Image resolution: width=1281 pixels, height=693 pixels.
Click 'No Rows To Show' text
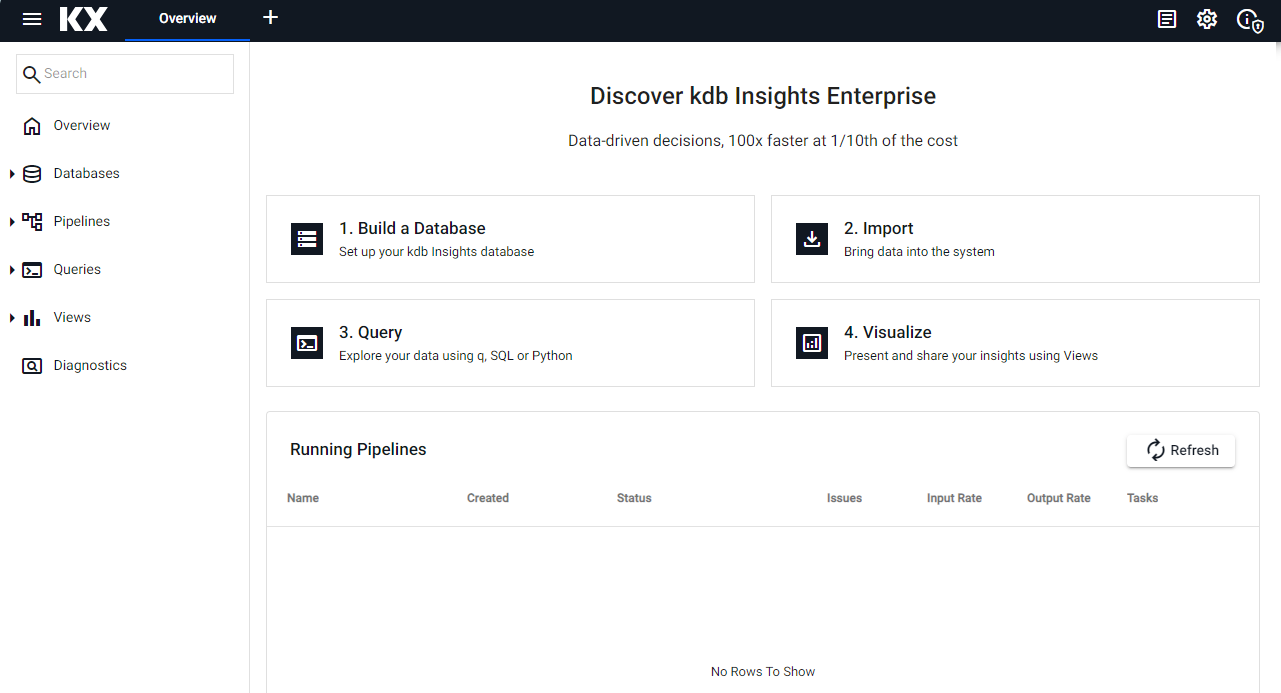click(763, 672)
